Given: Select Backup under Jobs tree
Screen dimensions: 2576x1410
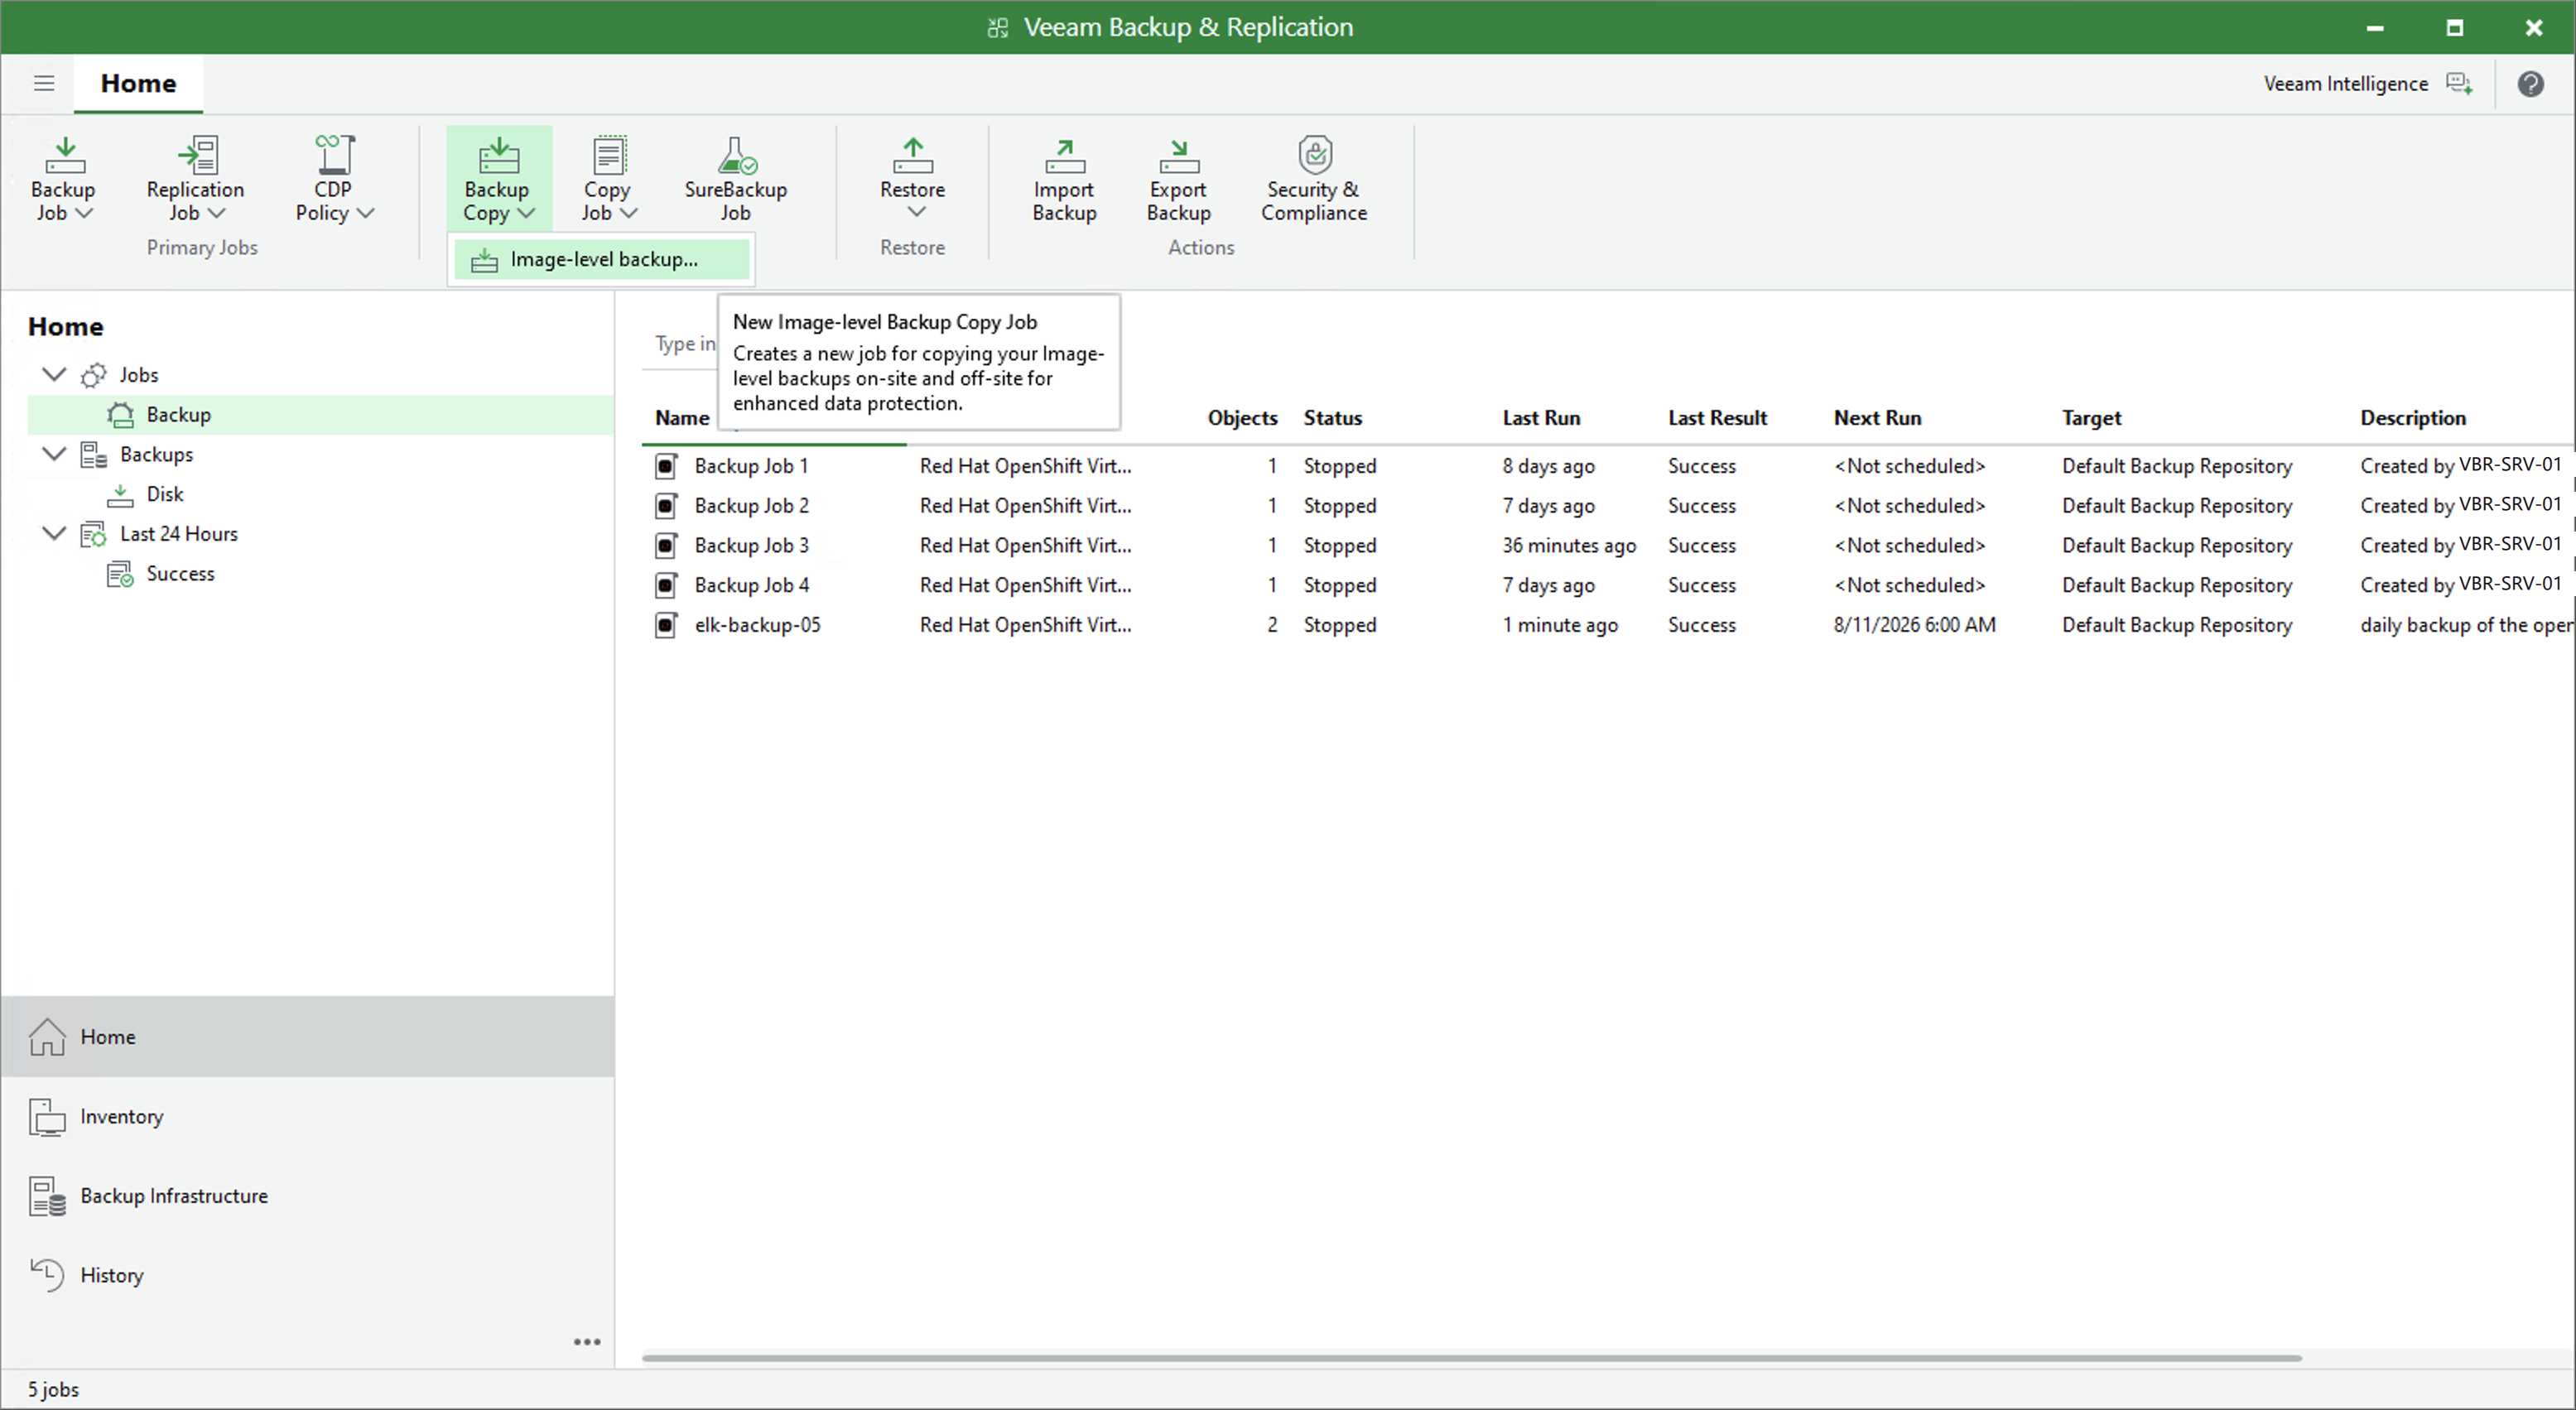Looking at the screenshot, I should (320, 414).
